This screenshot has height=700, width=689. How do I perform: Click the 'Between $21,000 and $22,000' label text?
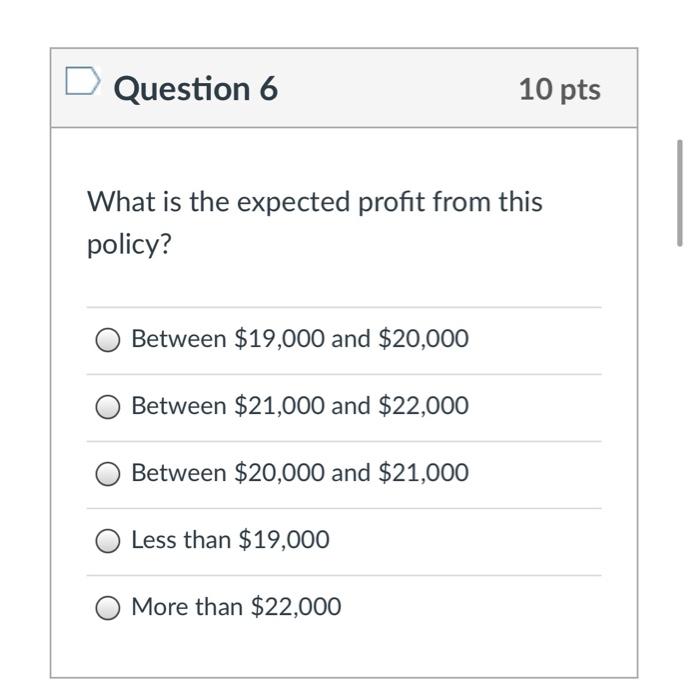point(299,406)
